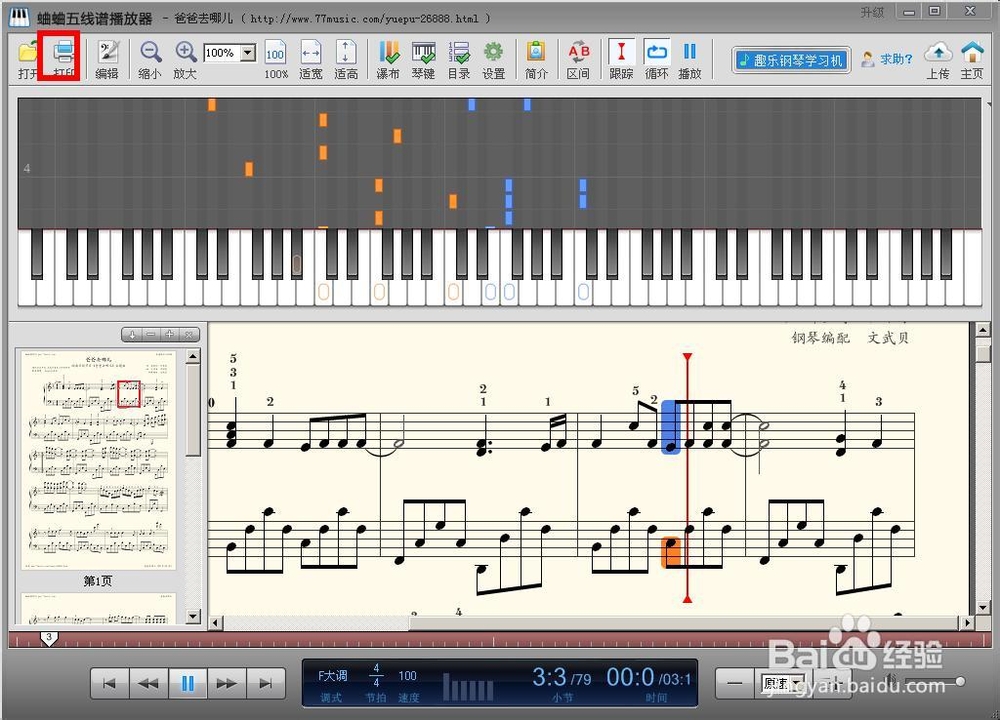Fit score to height with 适高
This screenshot has width=1000, height=720.
click(x=346, y=59)
